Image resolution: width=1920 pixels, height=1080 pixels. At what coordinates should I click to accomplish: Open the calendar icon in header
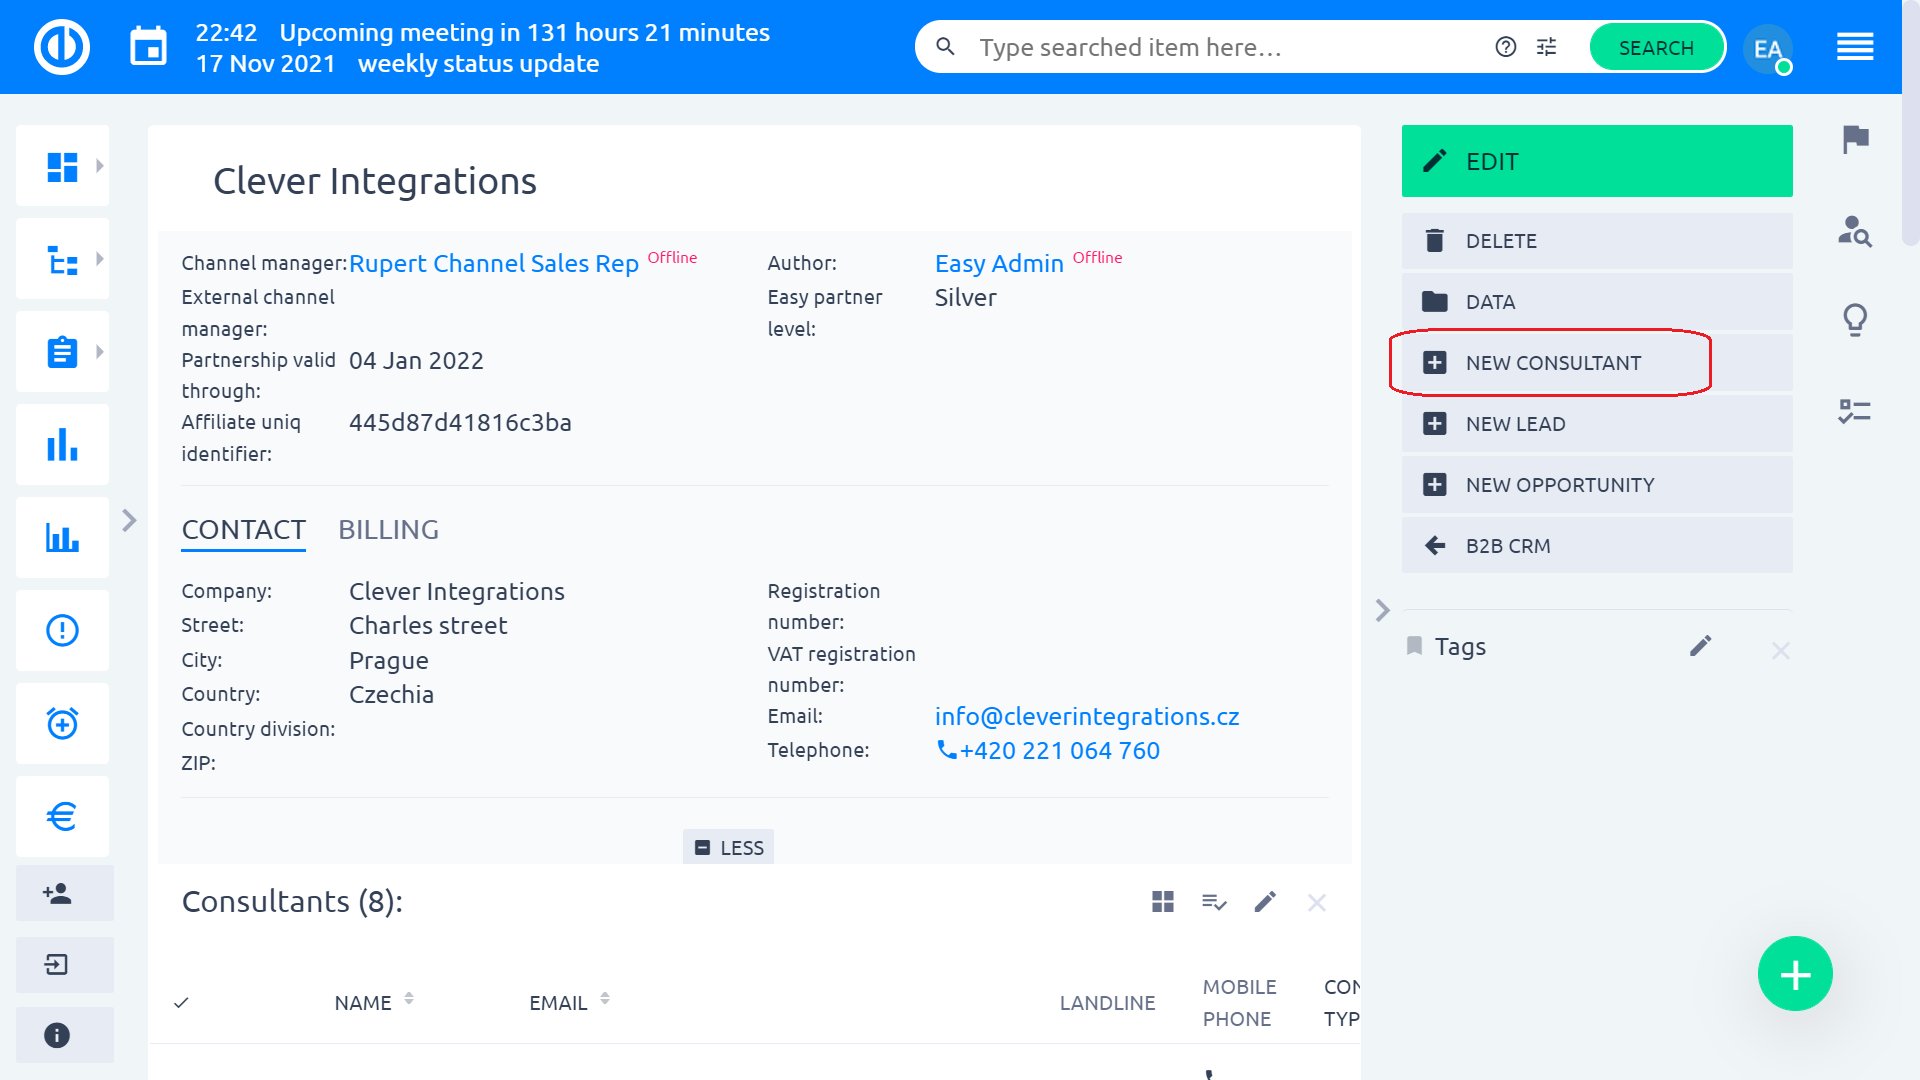(149, 47)
